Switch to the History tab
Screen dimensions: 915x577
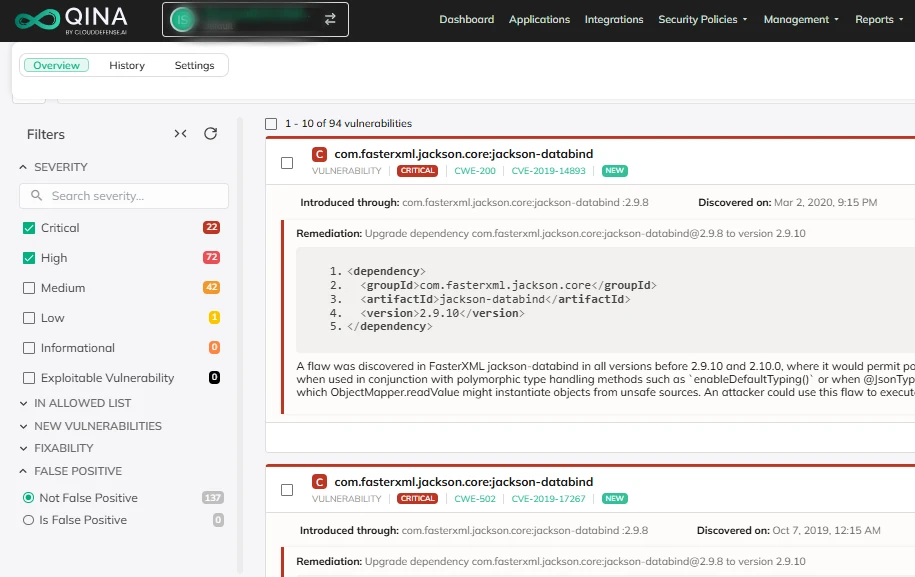click(127, 65)
